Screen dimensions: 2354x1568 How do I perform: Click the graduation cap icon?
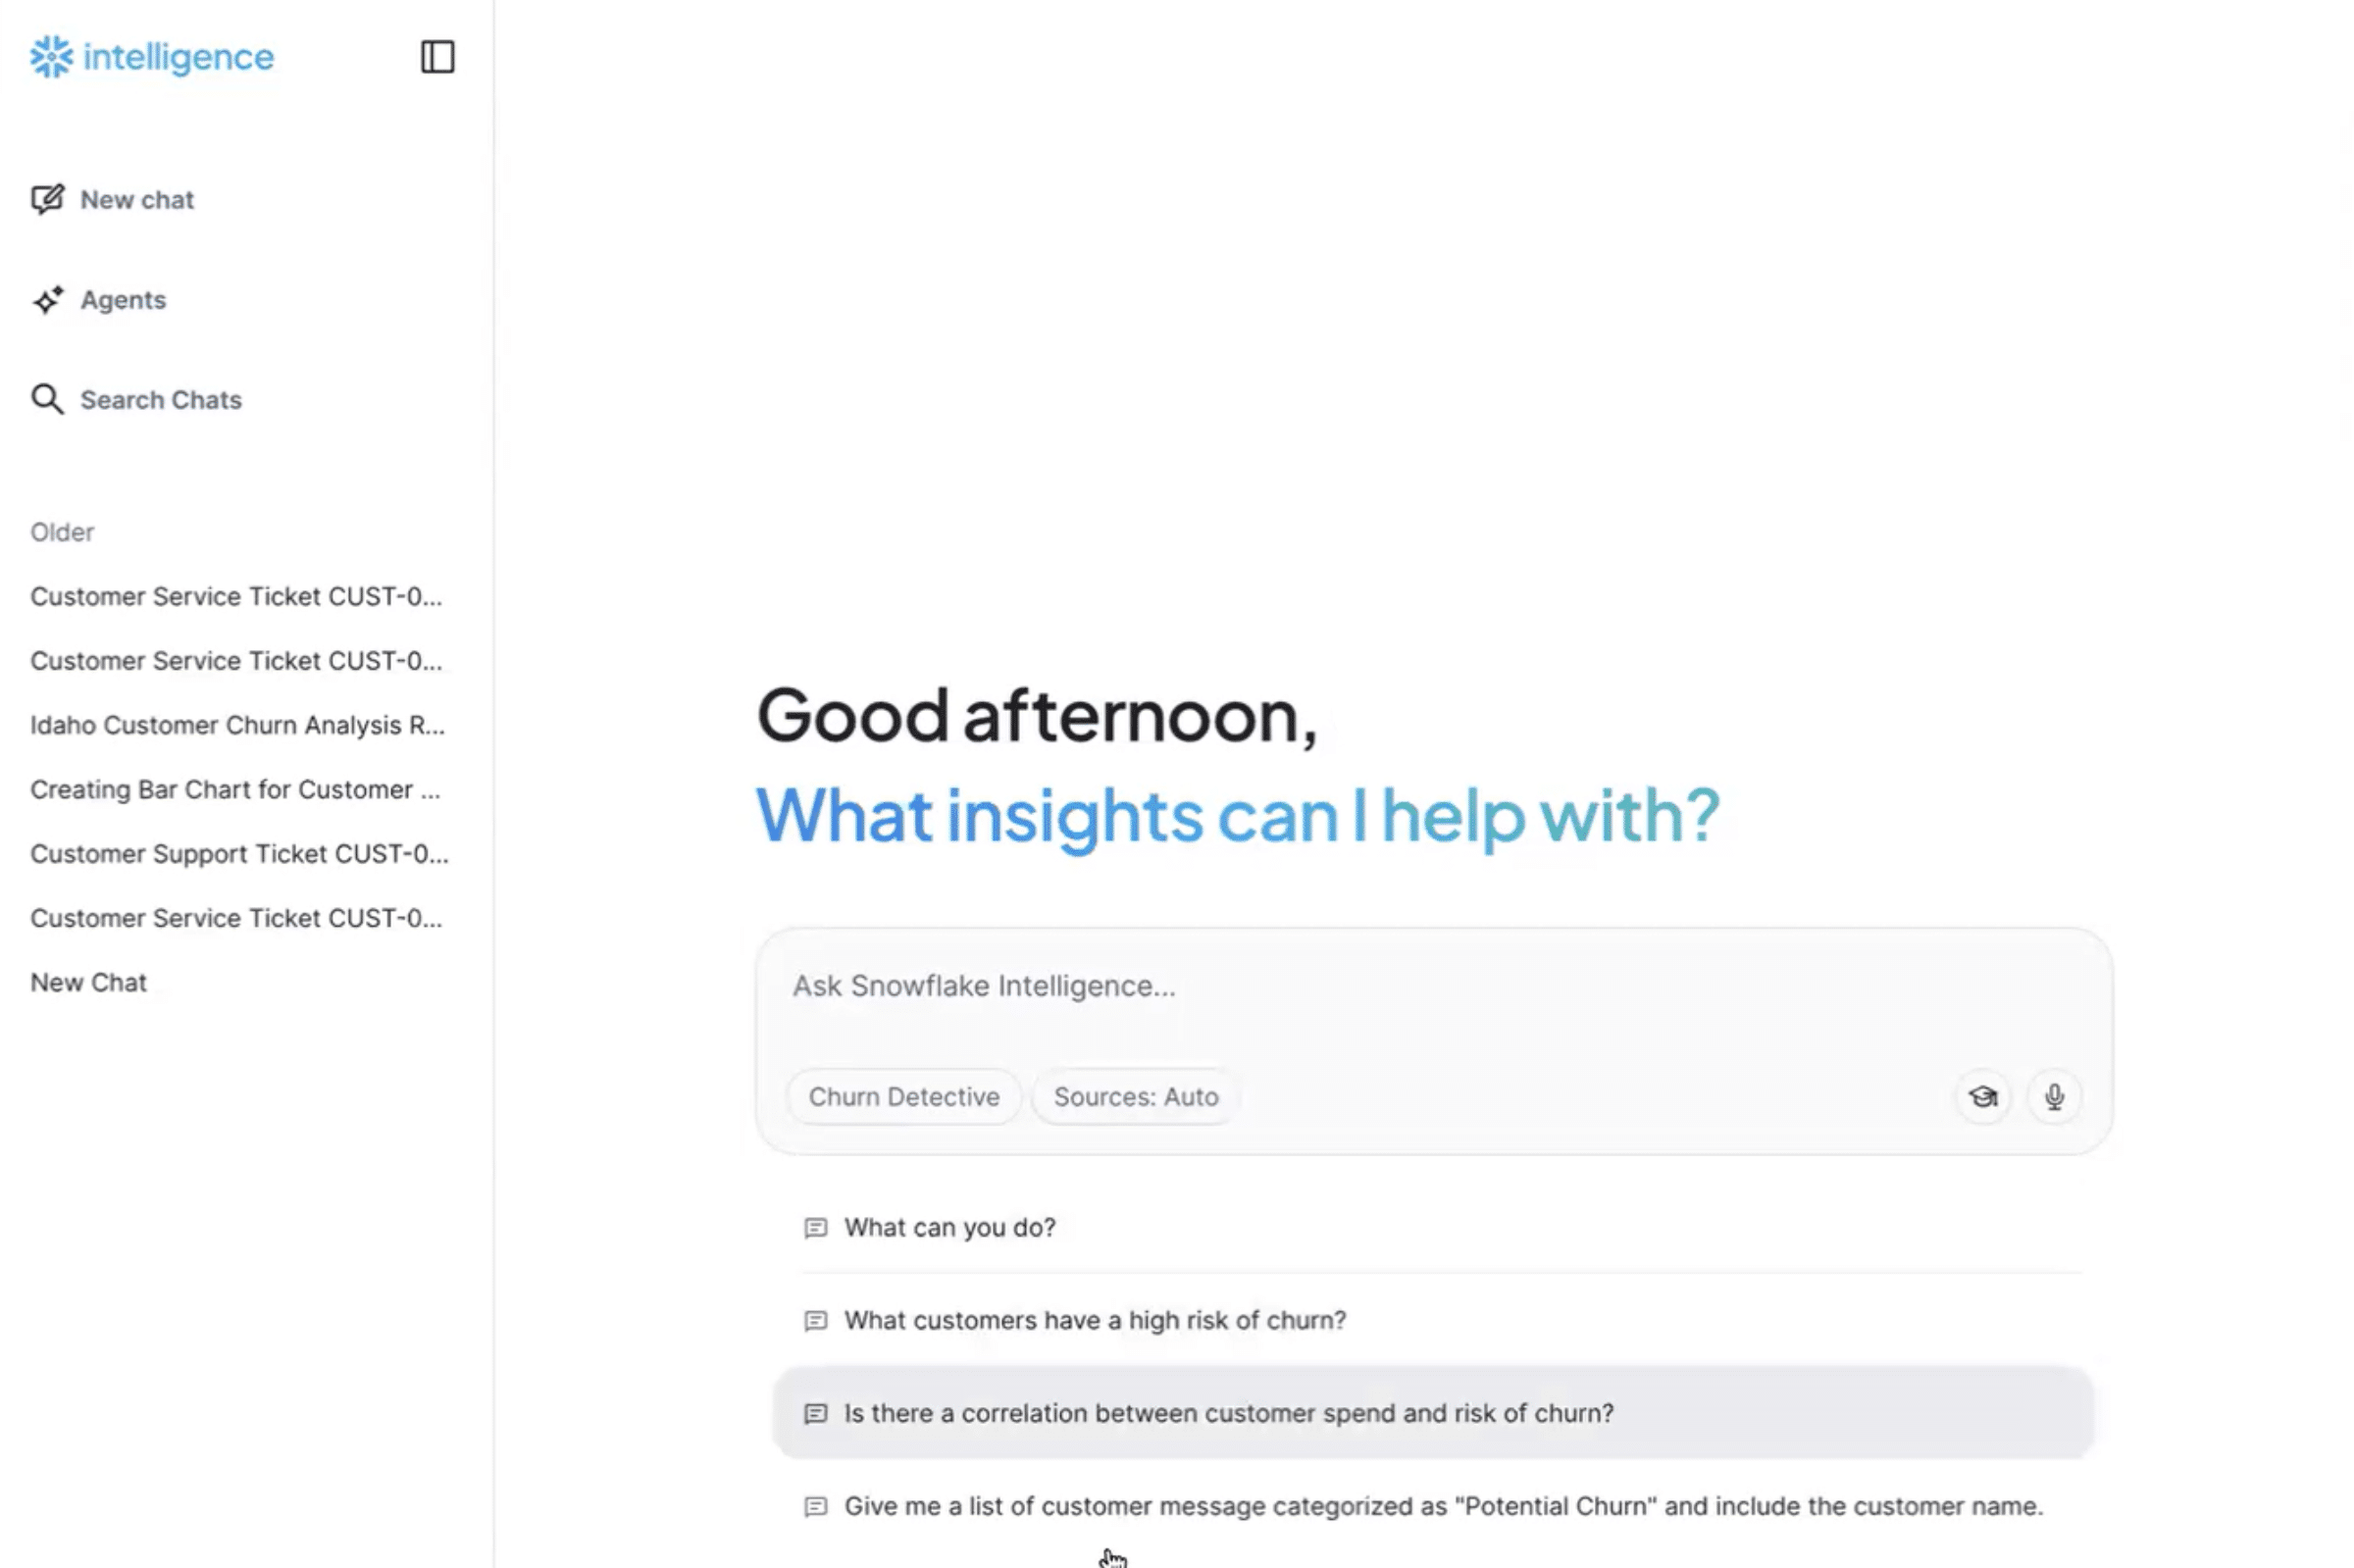(1983, 1097)
